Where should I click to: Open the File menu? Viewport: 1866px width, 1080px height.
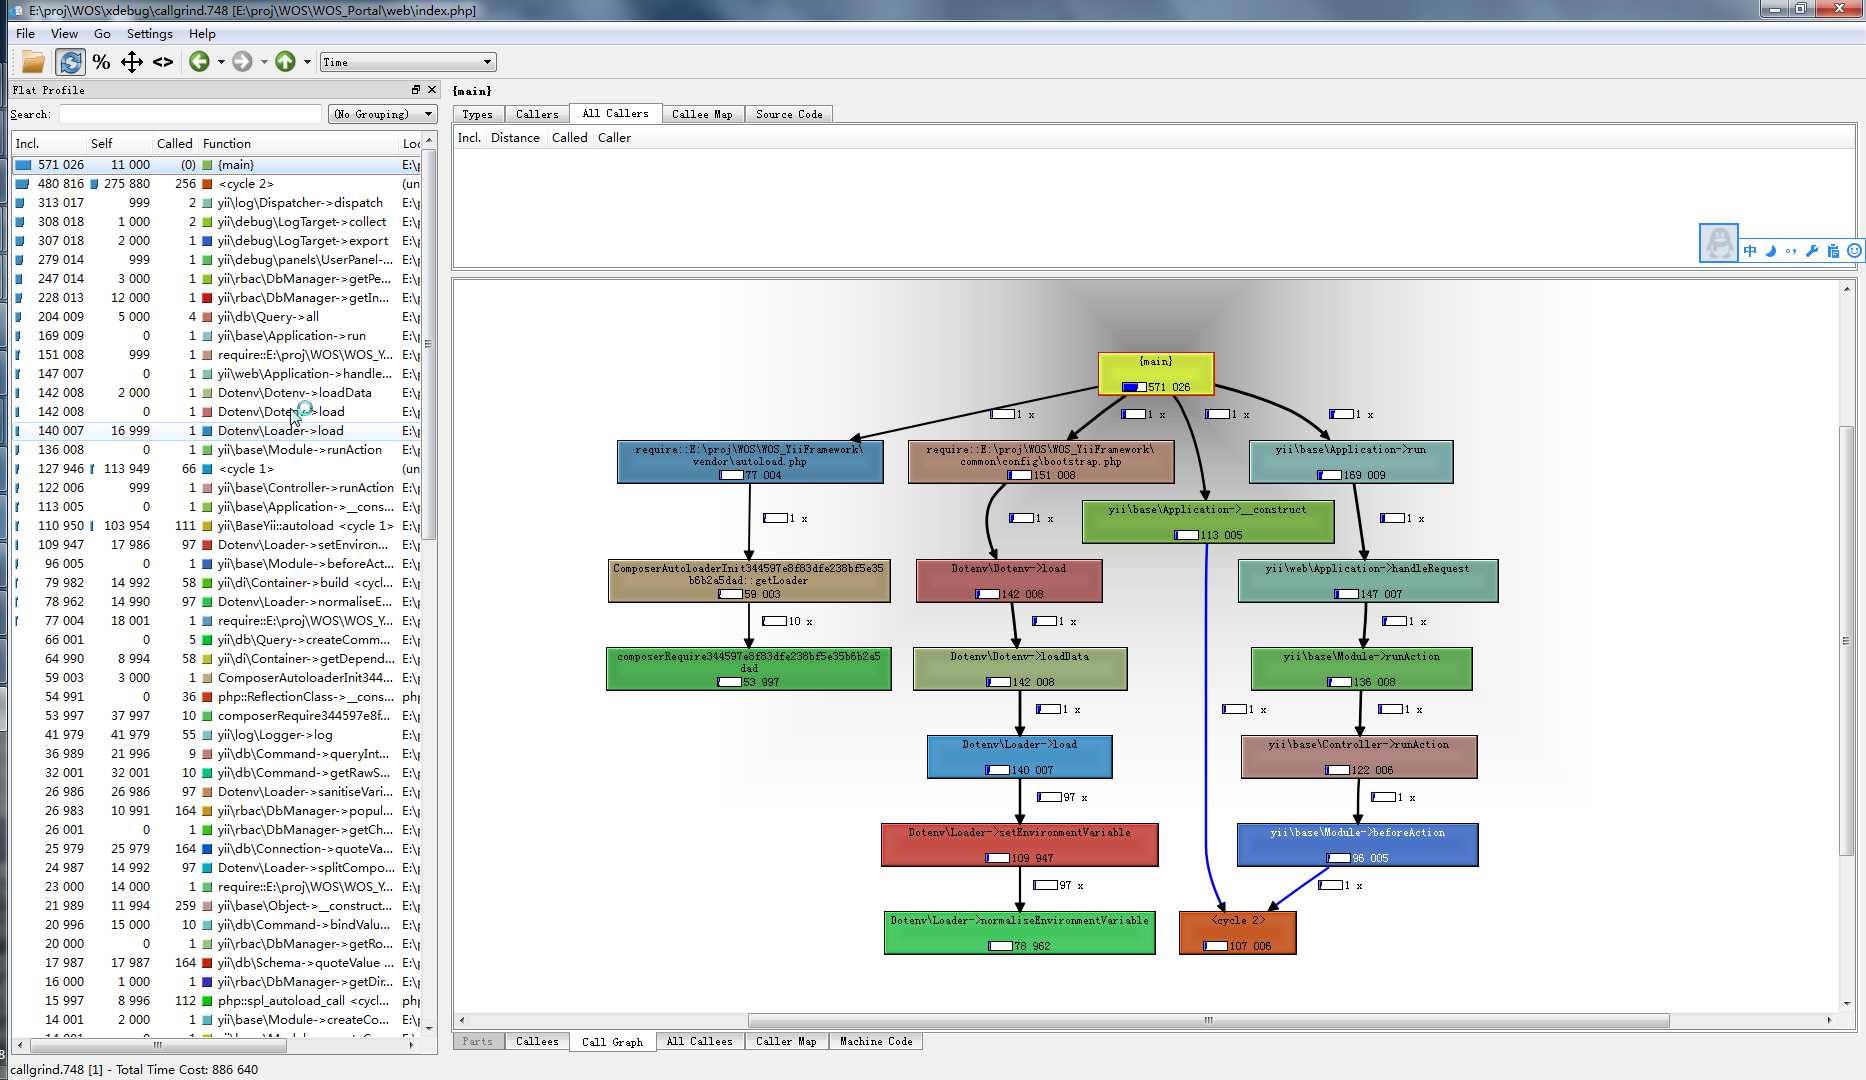point(25,33)
